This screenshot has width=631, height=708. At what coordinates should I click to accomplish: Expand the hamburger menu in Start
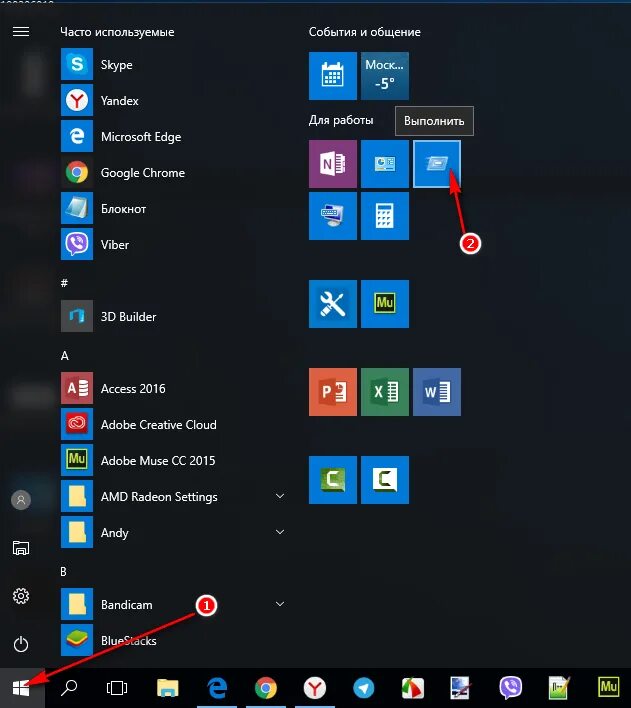(21, 32)
